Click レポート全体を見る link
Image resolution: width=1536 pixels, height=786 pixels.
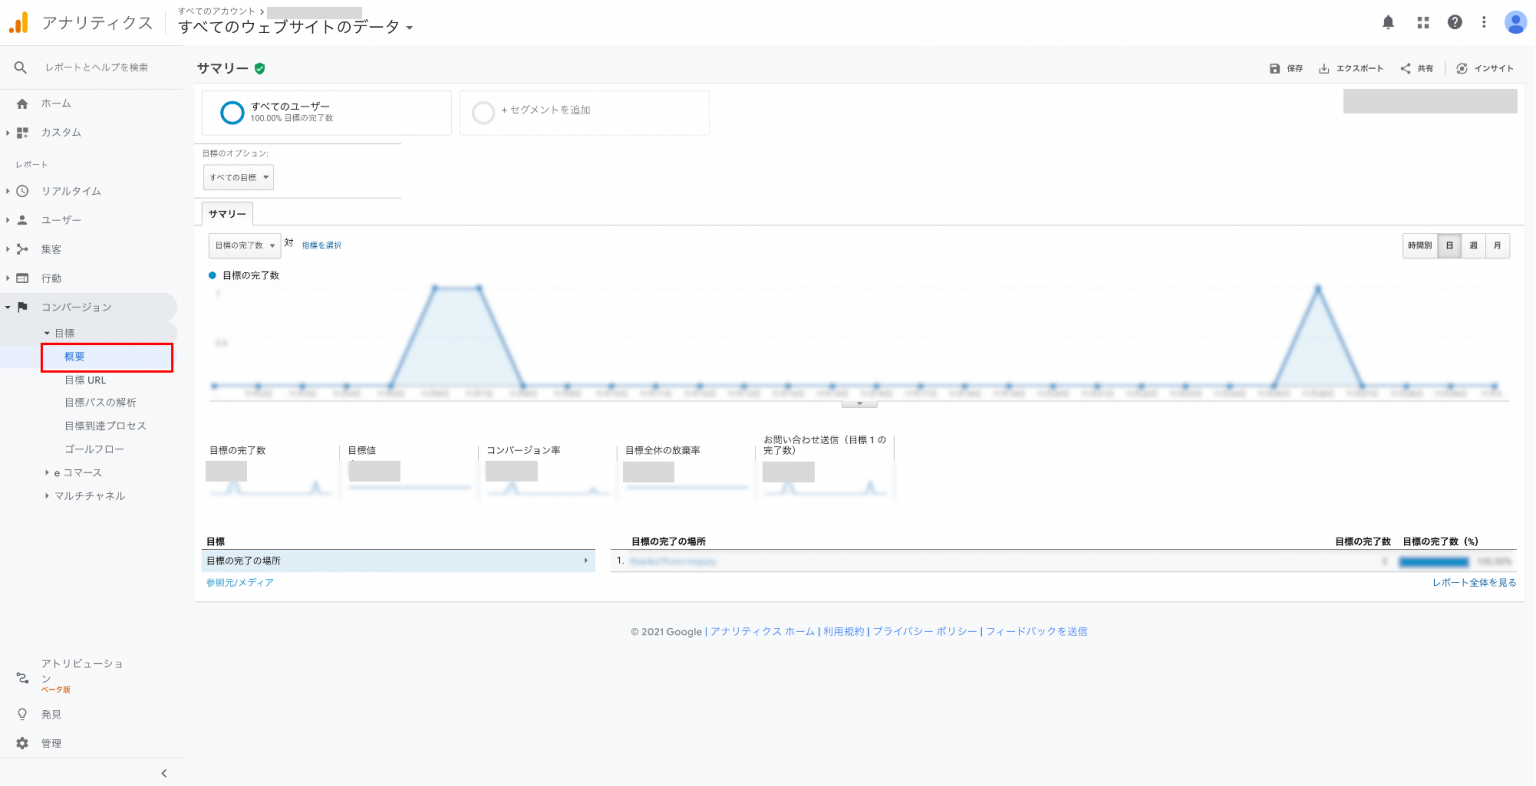coord(1474,582)
